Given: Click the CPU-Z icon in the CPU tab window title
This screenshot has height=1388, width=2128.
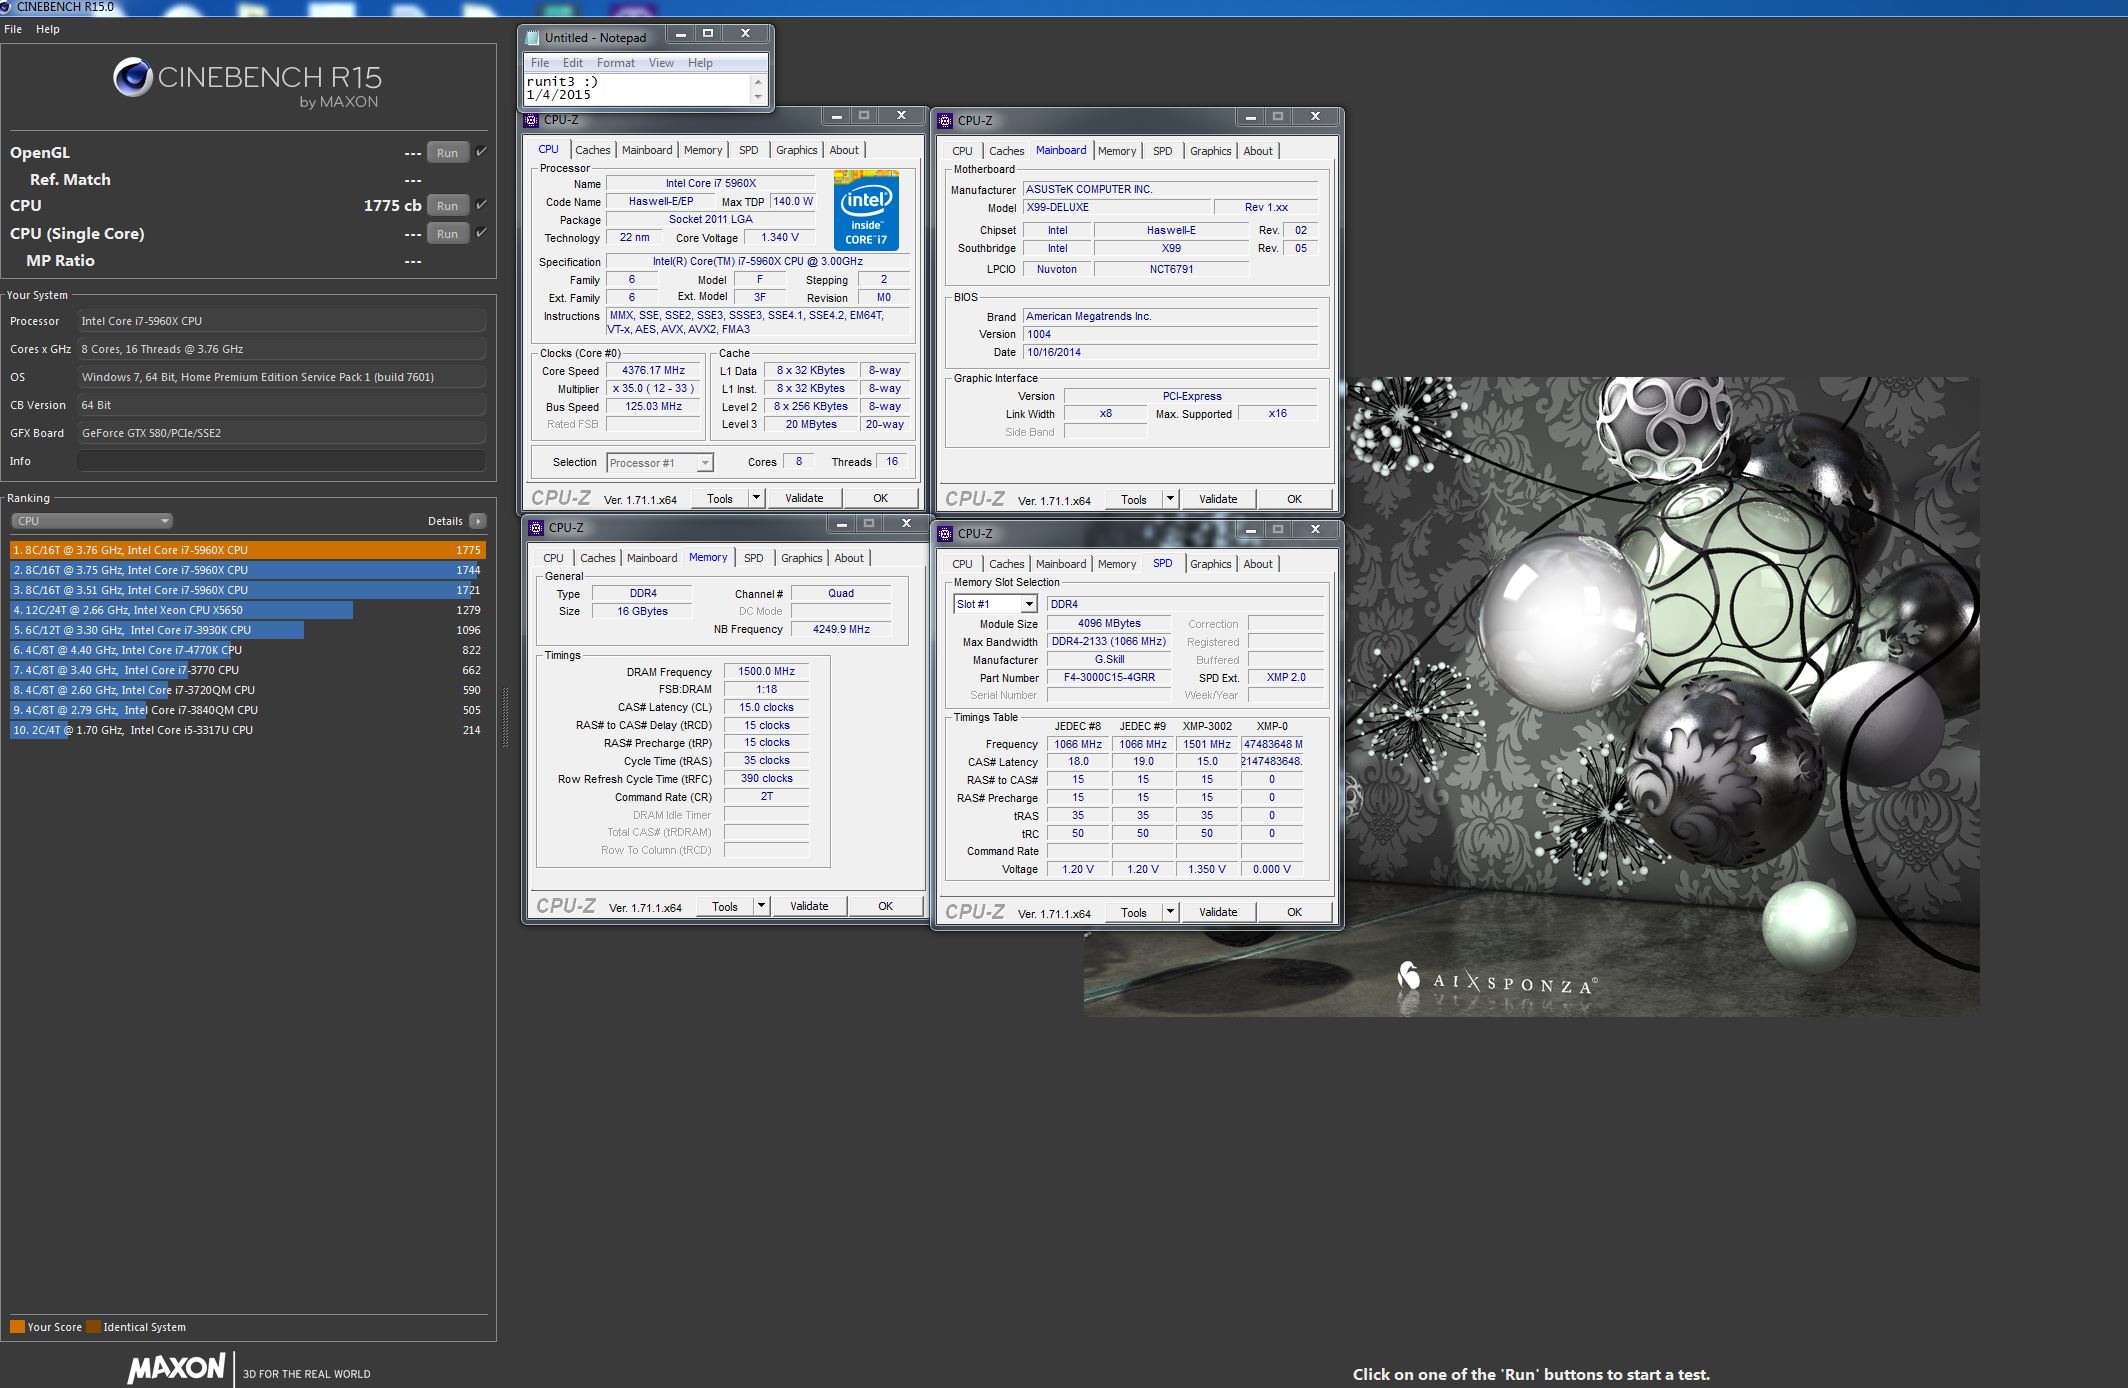Looking at the screenshot, I should (532, 120).
